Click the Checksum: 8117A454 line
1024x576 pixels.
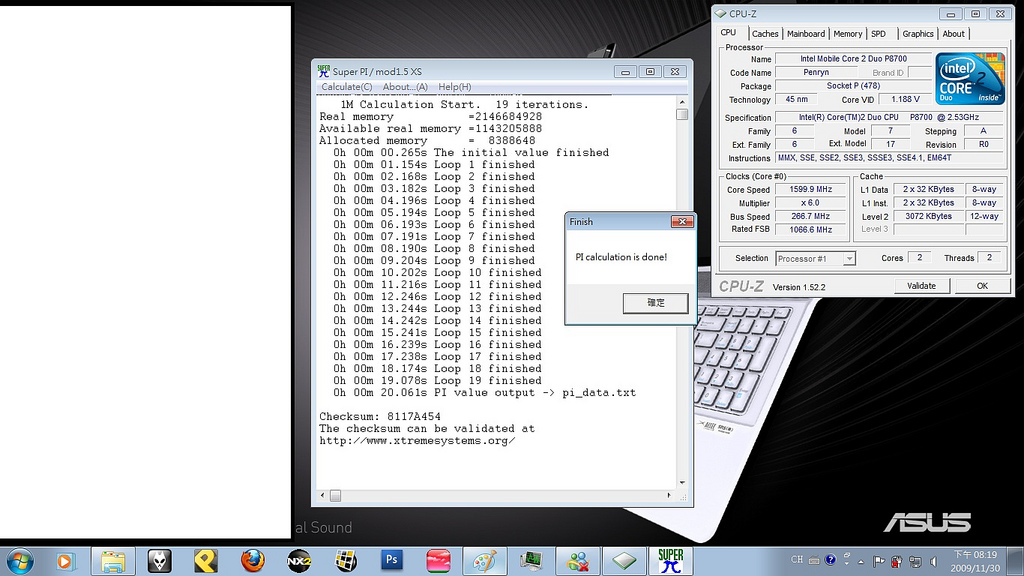[380, 417]
